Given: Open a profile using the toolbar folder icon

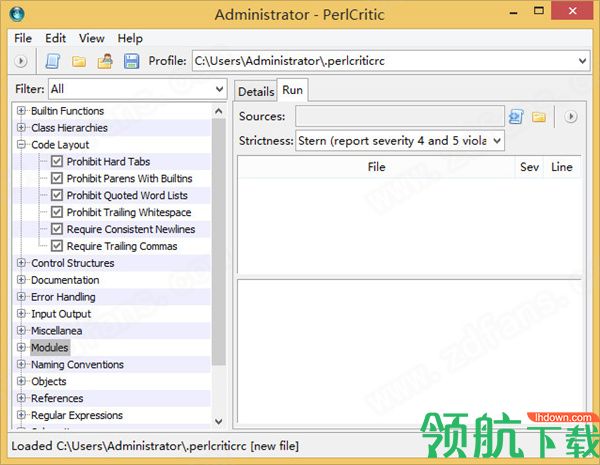Looking at the screenshot, I should click(x=79, y=61).
